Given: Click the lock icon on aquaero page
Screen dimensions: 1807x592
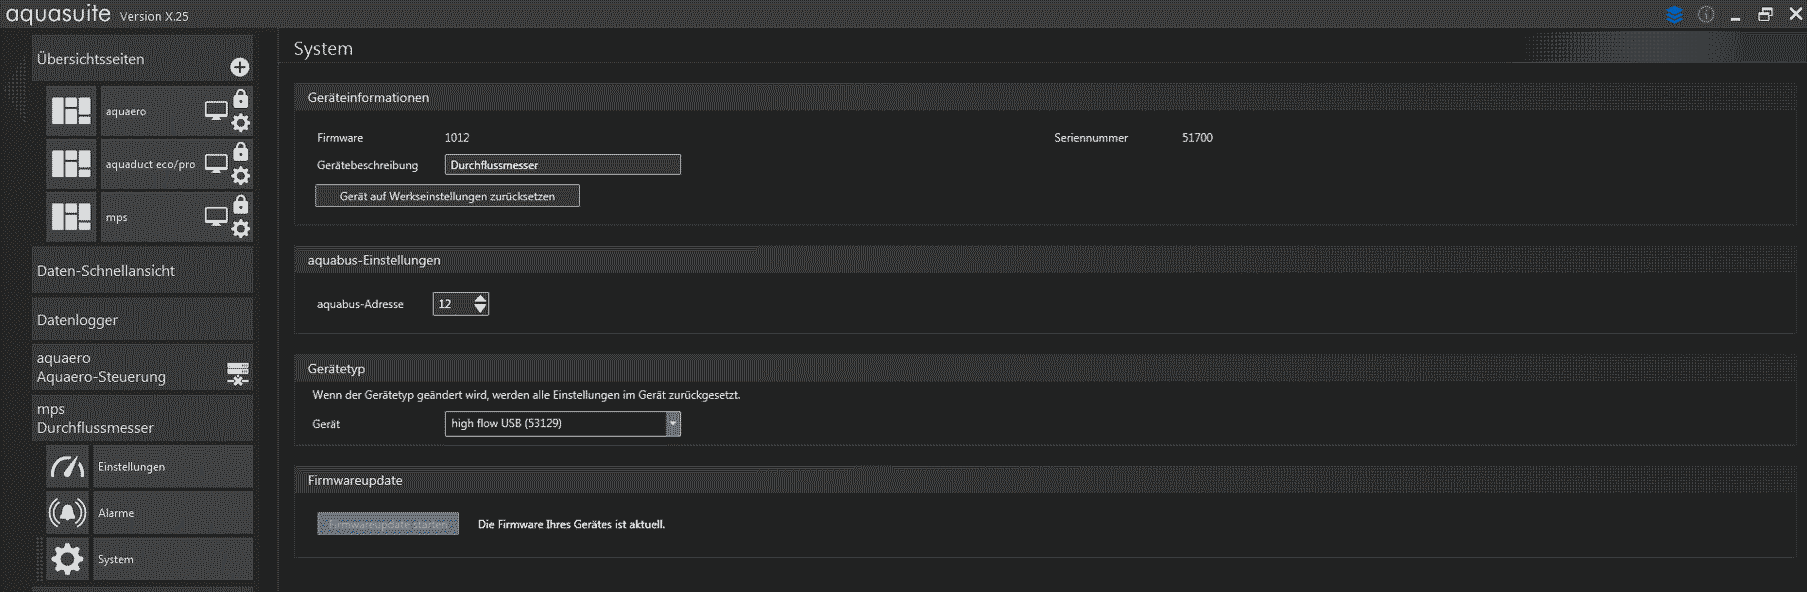Looking at the screenshot, I should 241,98.
